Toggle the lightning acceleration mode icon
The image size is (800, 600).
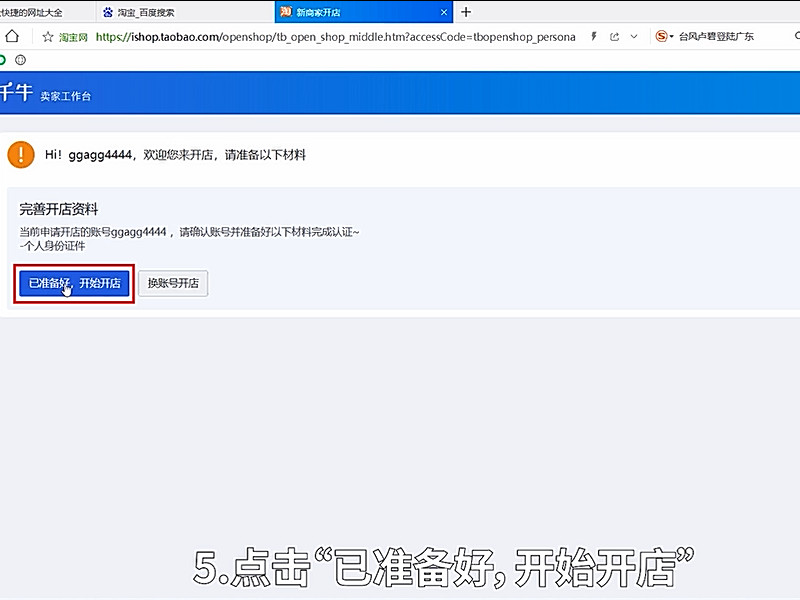click(x=594, y=36)
